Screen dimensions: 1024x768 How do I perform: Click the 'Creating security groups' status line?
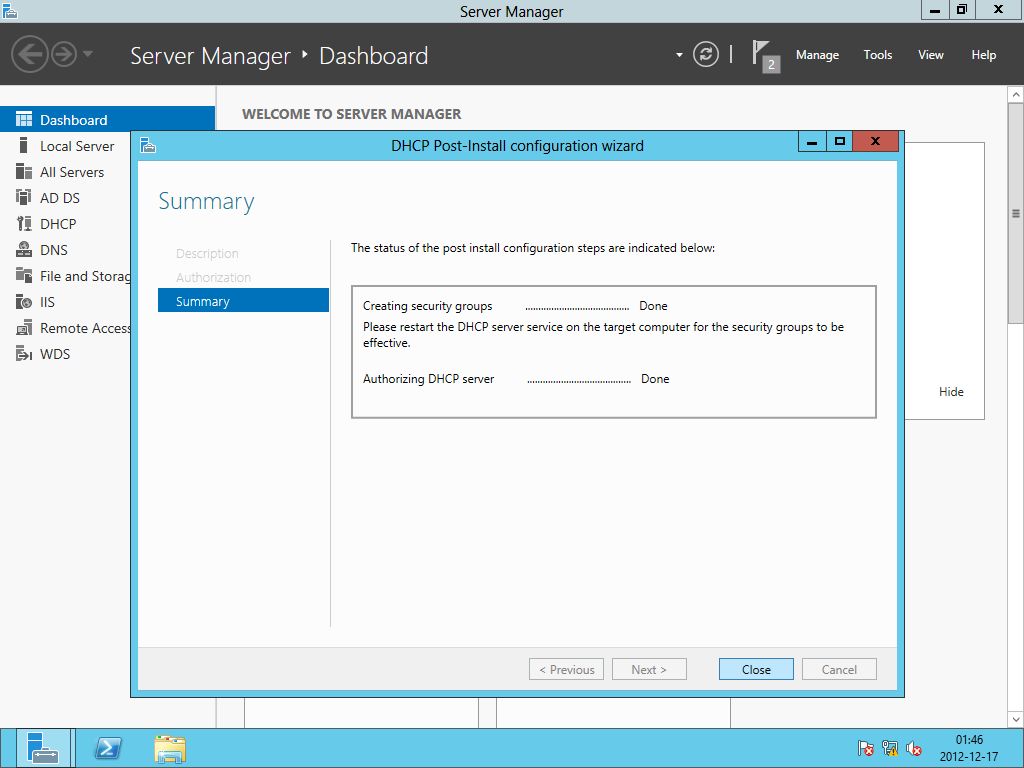pyautogui.click(x=515, y=306)
